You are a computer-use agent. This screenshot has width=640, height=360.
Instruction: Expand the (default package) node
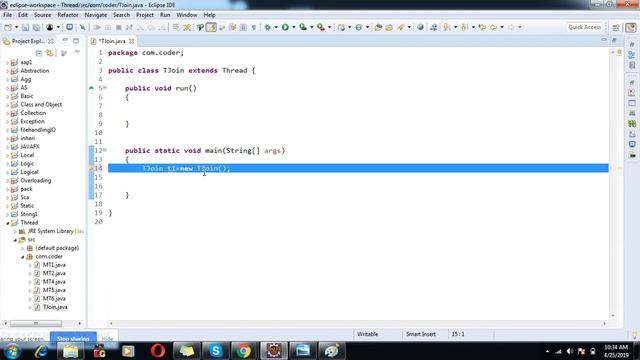[x=23, y=248]
